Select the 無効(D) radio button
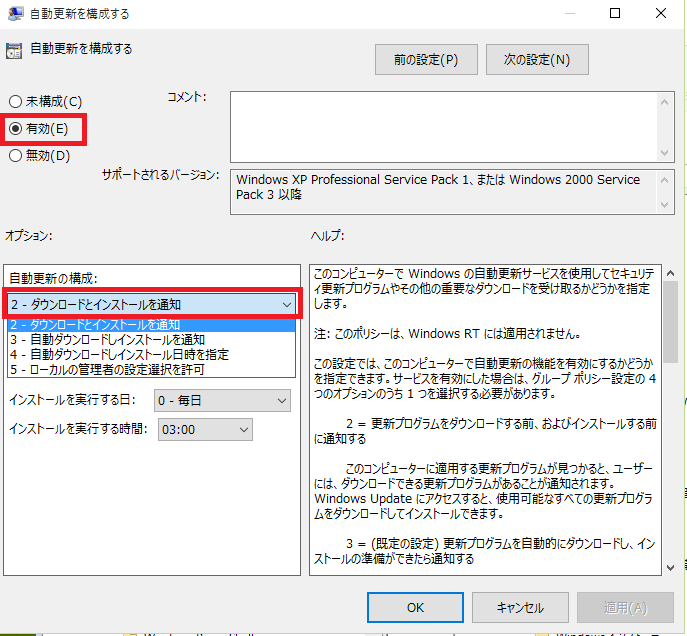The height and width of the screenshot is (636, 687). pos(16,156)
